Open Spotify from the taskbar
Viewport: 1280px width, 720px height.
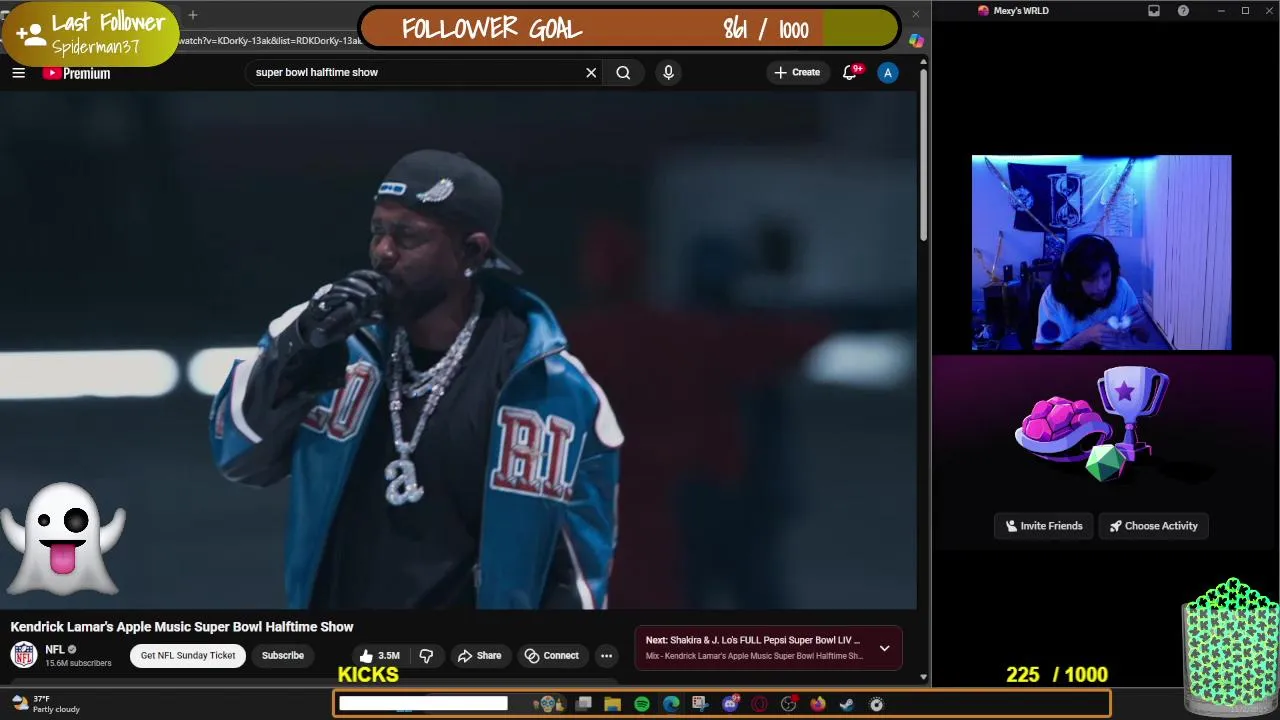coord(642,704)
